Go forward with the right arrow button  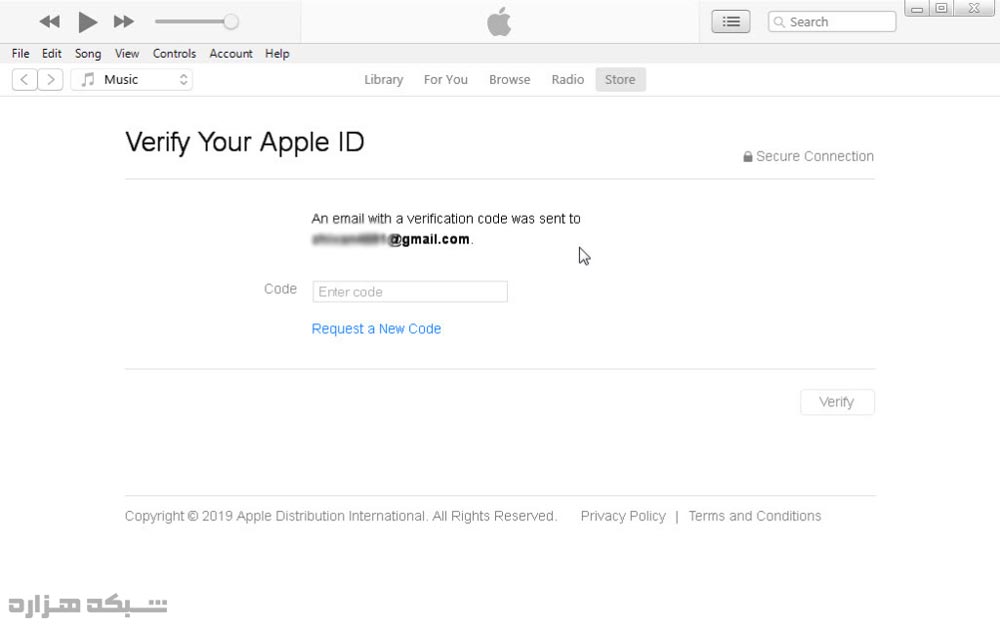tap(50, 80)
